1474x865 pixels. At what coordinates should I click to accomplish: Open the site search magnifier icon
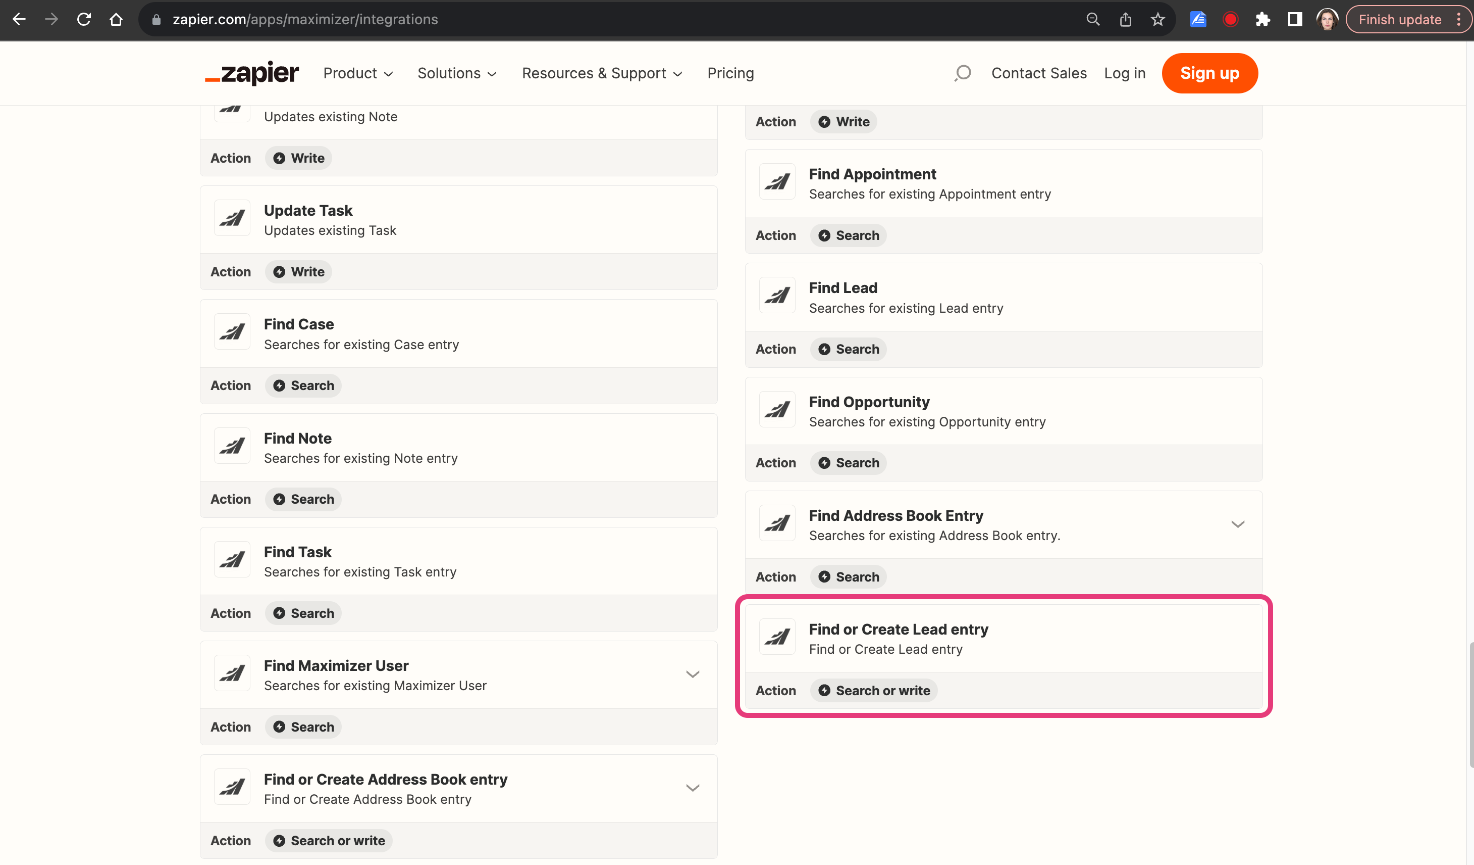[963, 73]
